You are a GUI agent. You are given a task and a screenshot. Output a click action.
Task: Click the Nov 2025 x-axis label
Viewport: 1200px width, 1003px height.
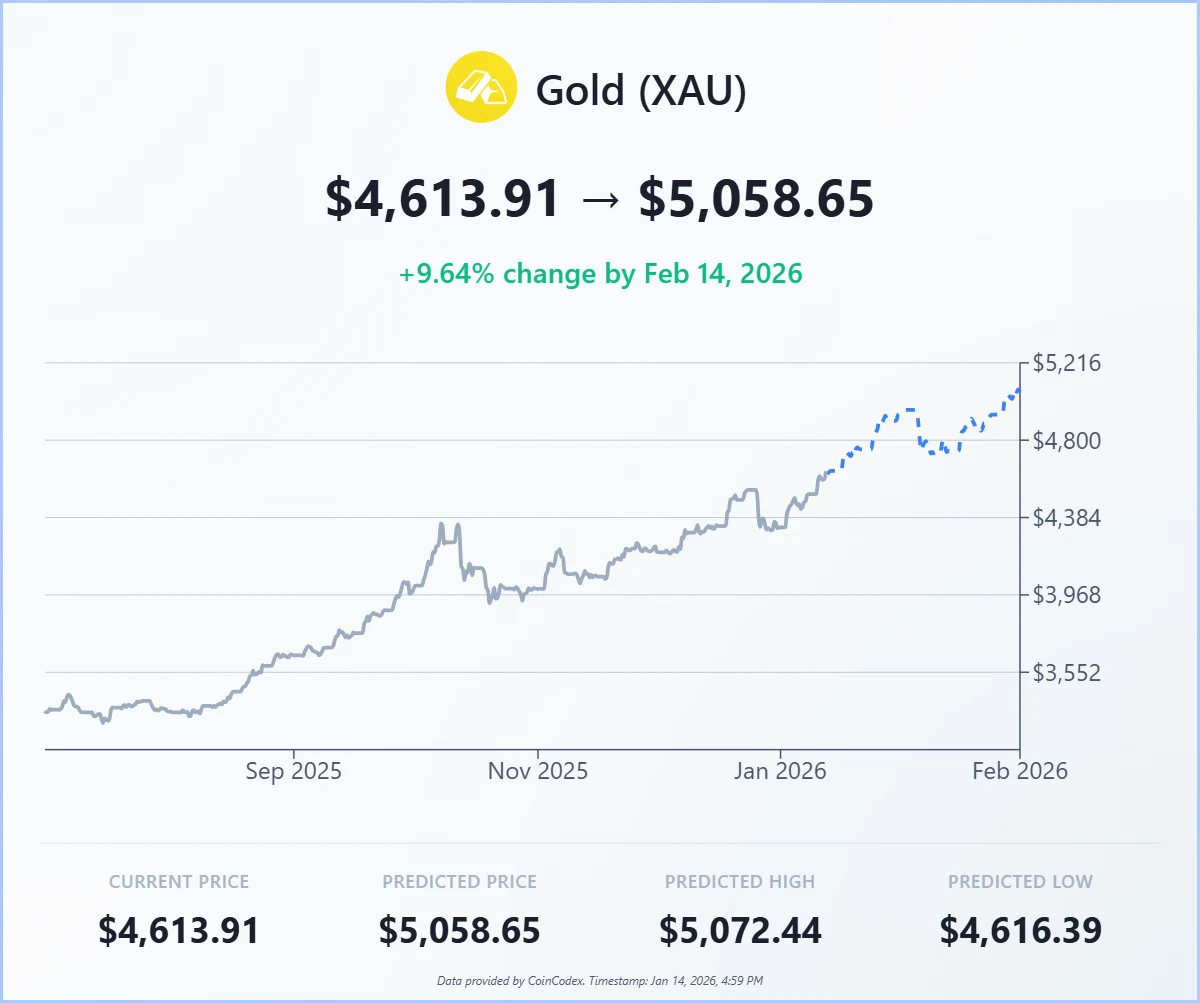pos(538,772)
